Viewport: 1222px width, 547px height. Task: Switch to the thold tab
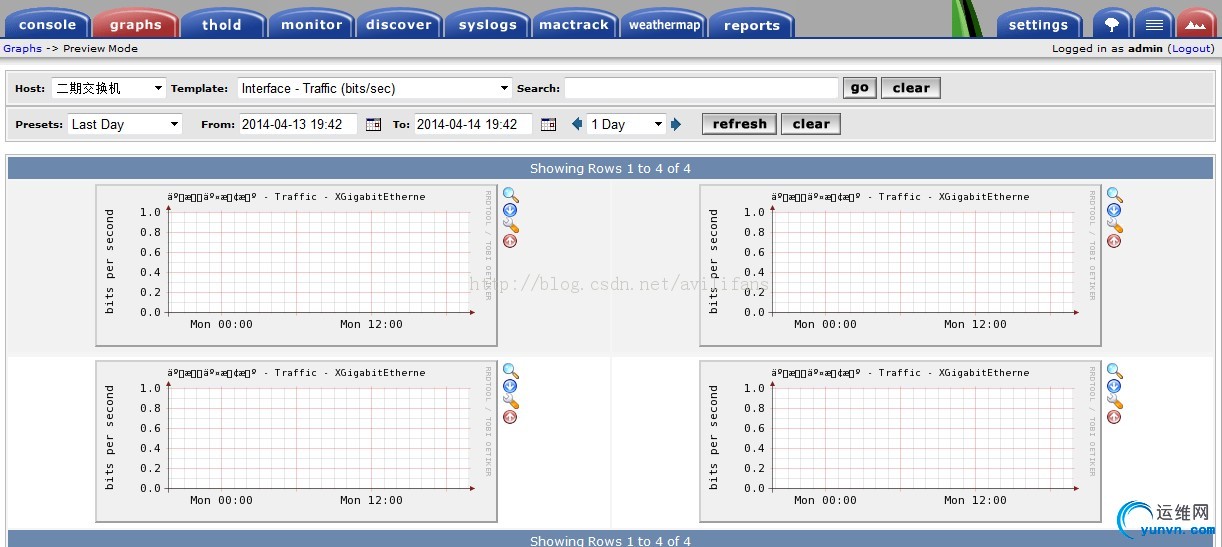tap(222, 24)
